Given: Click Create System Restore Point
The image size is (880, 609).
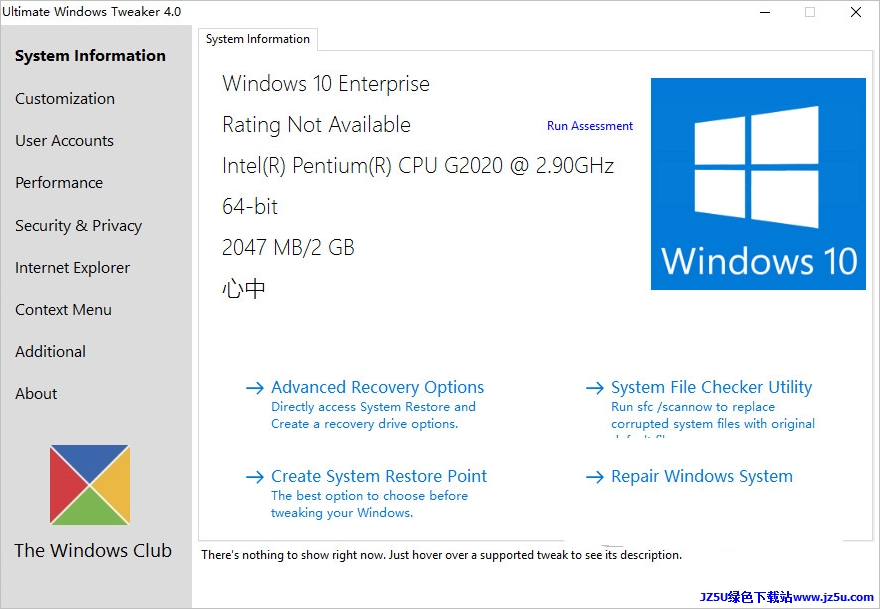Looking at the screenshot, I should pyautogui.click(x=379, y=477).
